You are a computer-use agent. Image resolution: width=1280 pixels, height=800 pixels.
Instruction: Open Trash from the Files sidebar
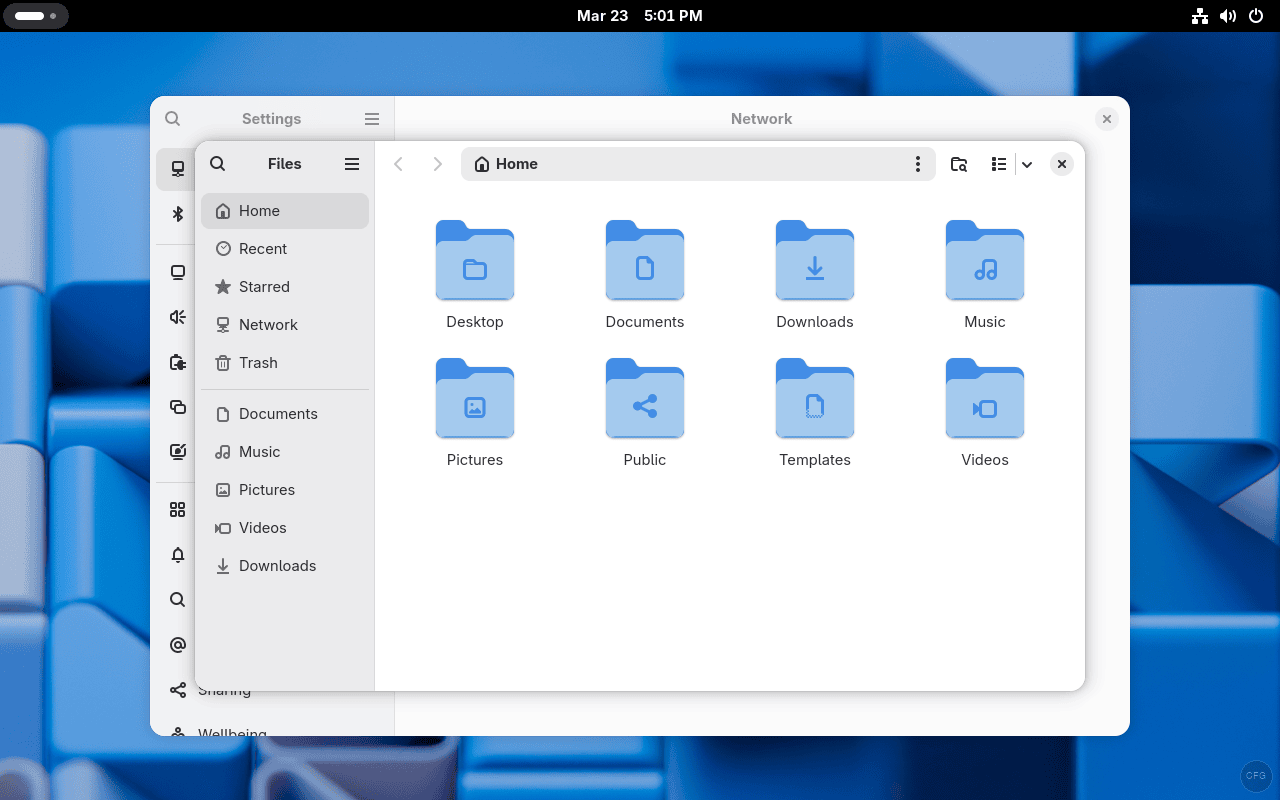click(257, 362)
